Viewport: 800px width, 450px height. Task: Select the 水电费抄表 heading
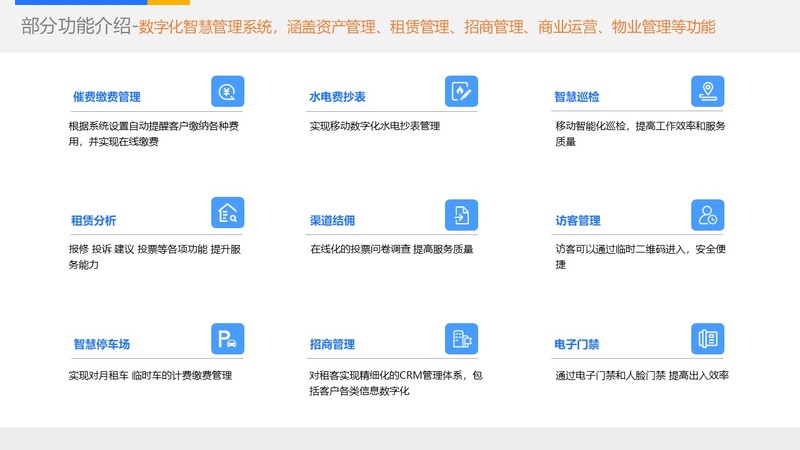[337, 97]
